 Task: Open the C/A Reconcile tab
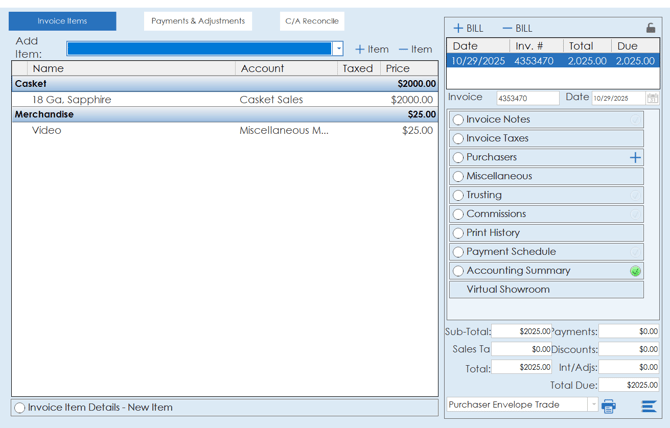click(x=312, y=21)
